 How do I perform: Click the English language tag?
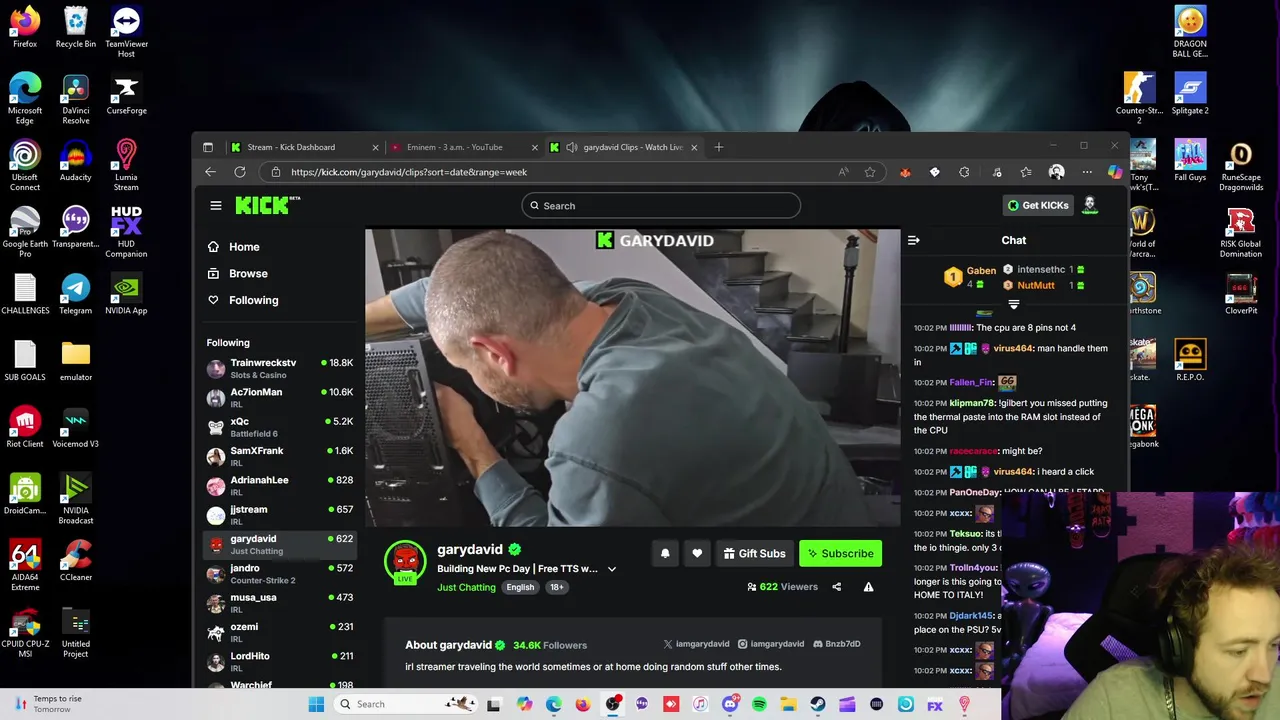[520, 588]
